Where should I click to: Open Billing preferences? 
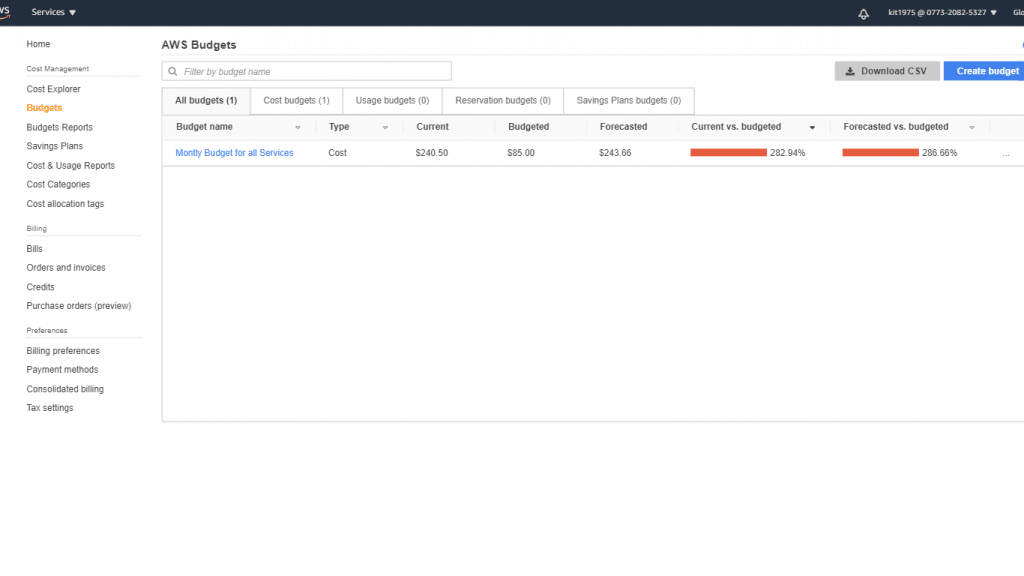click(x=63, y=351)
